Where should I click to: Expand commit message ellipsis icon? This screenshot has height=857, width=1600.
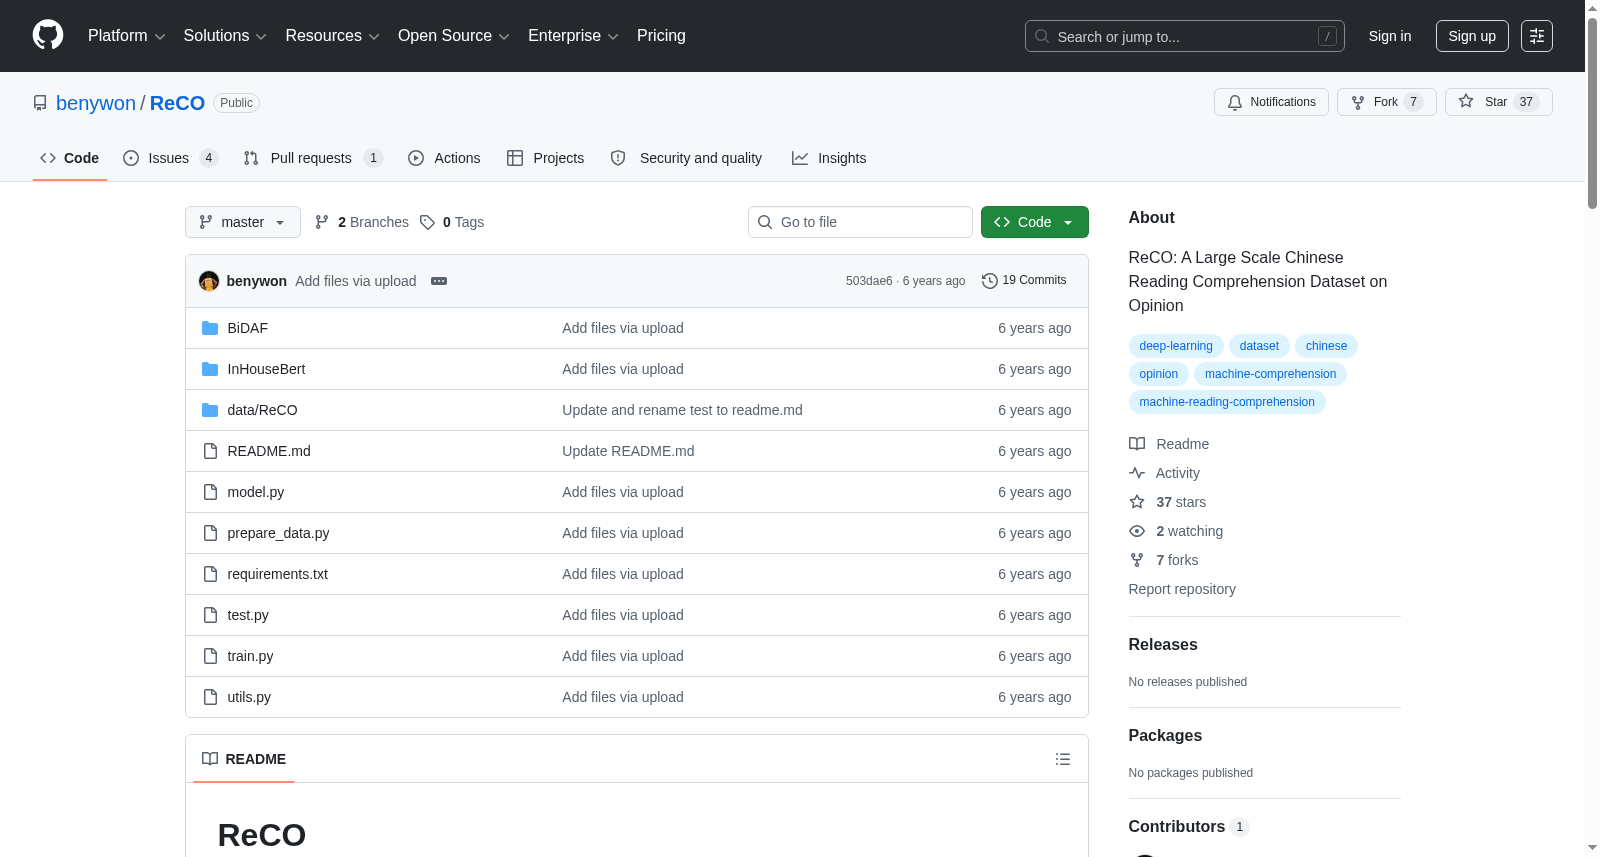[439, 281]
